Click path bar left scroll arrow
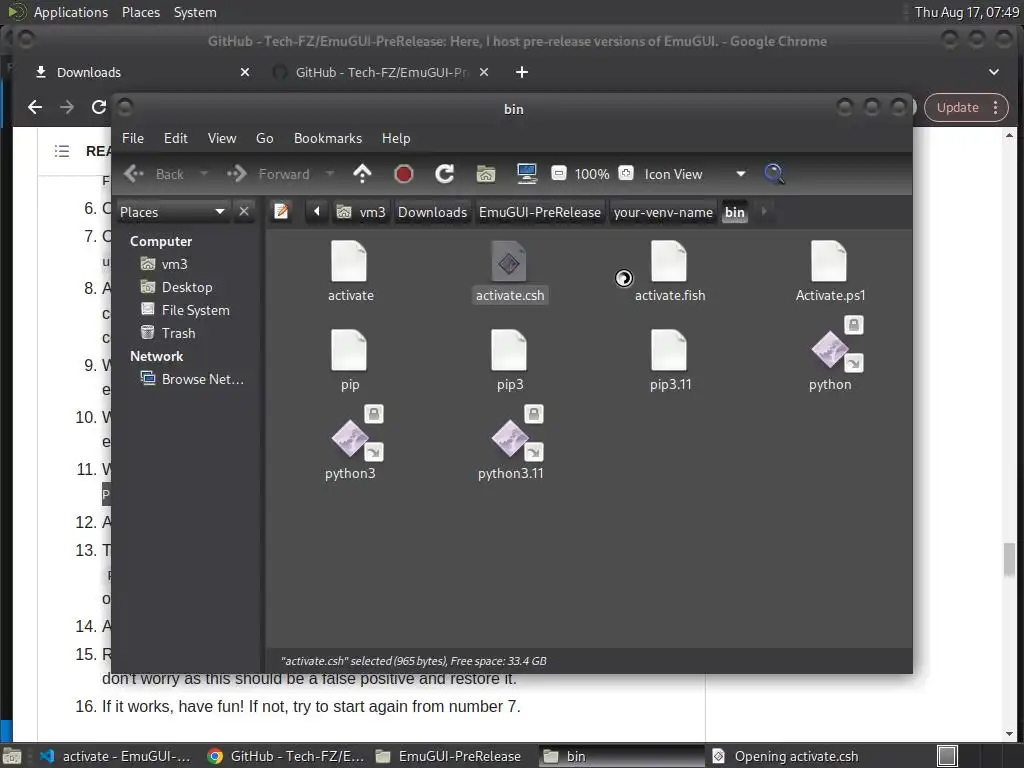The height and width of the screenshot is (768, 1024). pyautogui.click(x=317, y=212)
